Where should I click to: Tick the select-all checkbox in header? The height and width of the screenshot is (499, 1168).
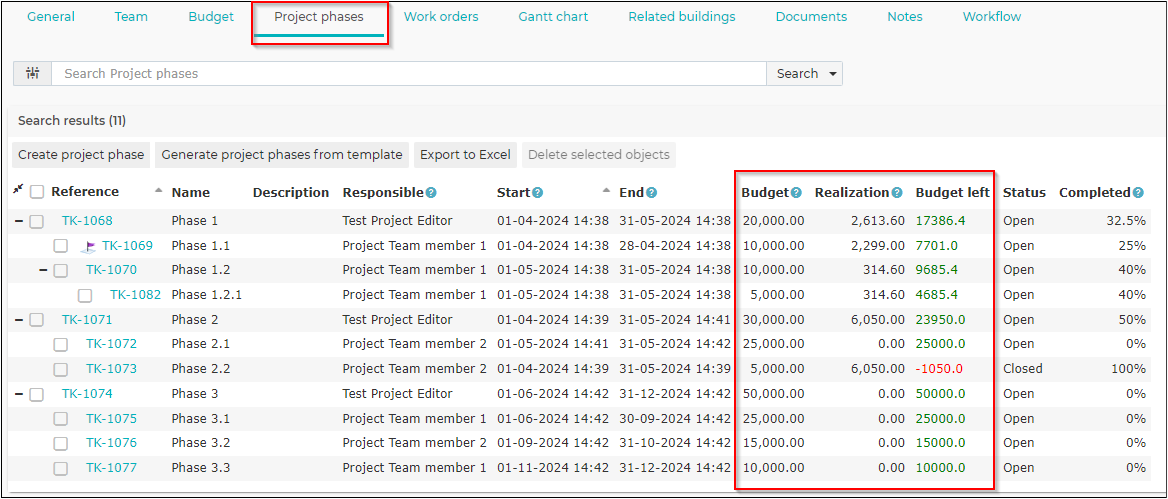point(37,192)
